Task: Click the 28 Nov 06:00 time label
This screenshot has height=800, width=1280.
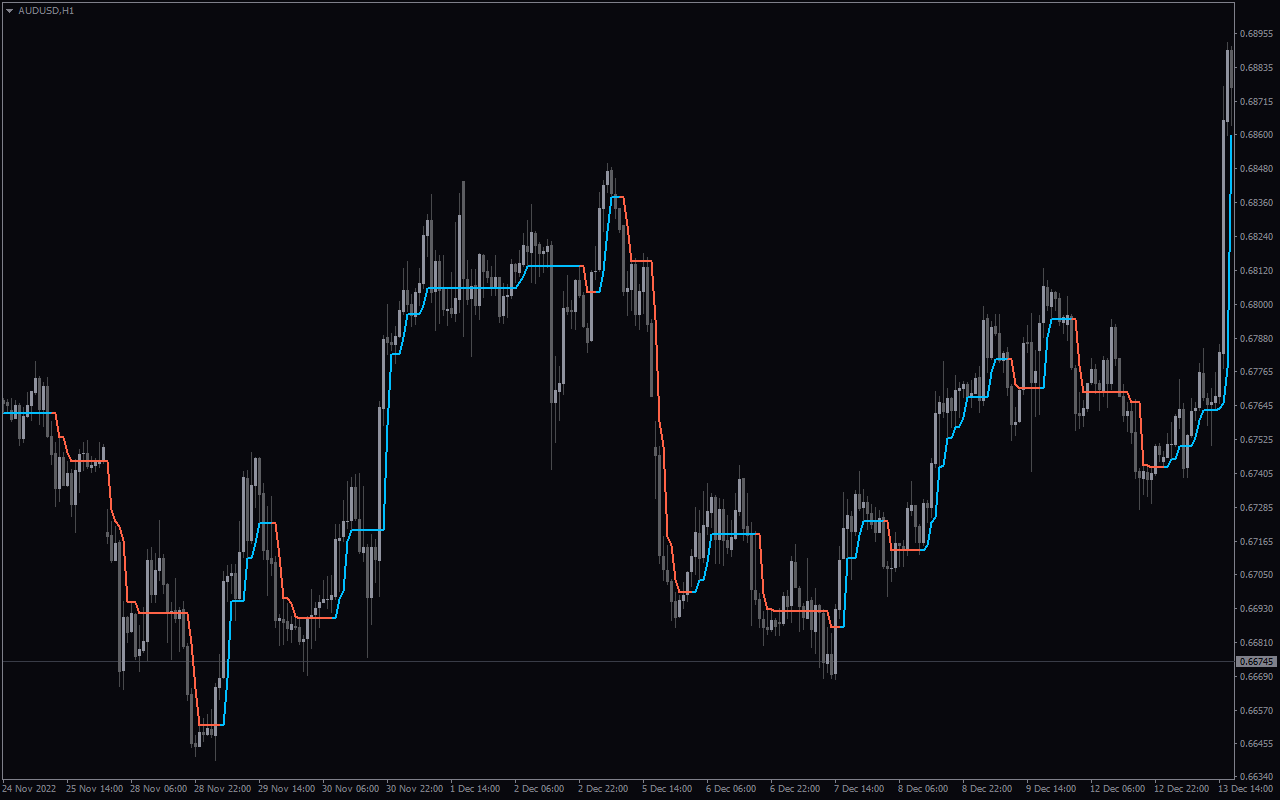Action: [x=159, y=789]
